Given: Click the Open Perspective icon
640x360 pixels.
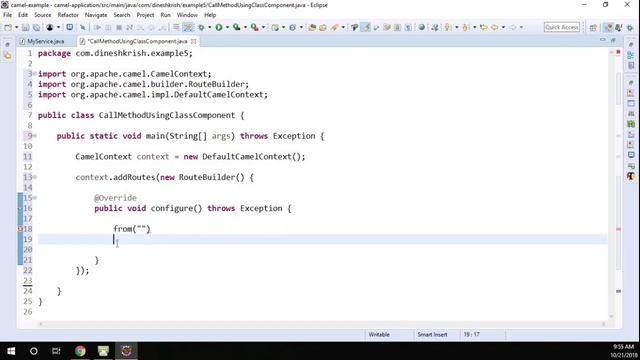Looking at the screenshot, I should pos(593,27).
